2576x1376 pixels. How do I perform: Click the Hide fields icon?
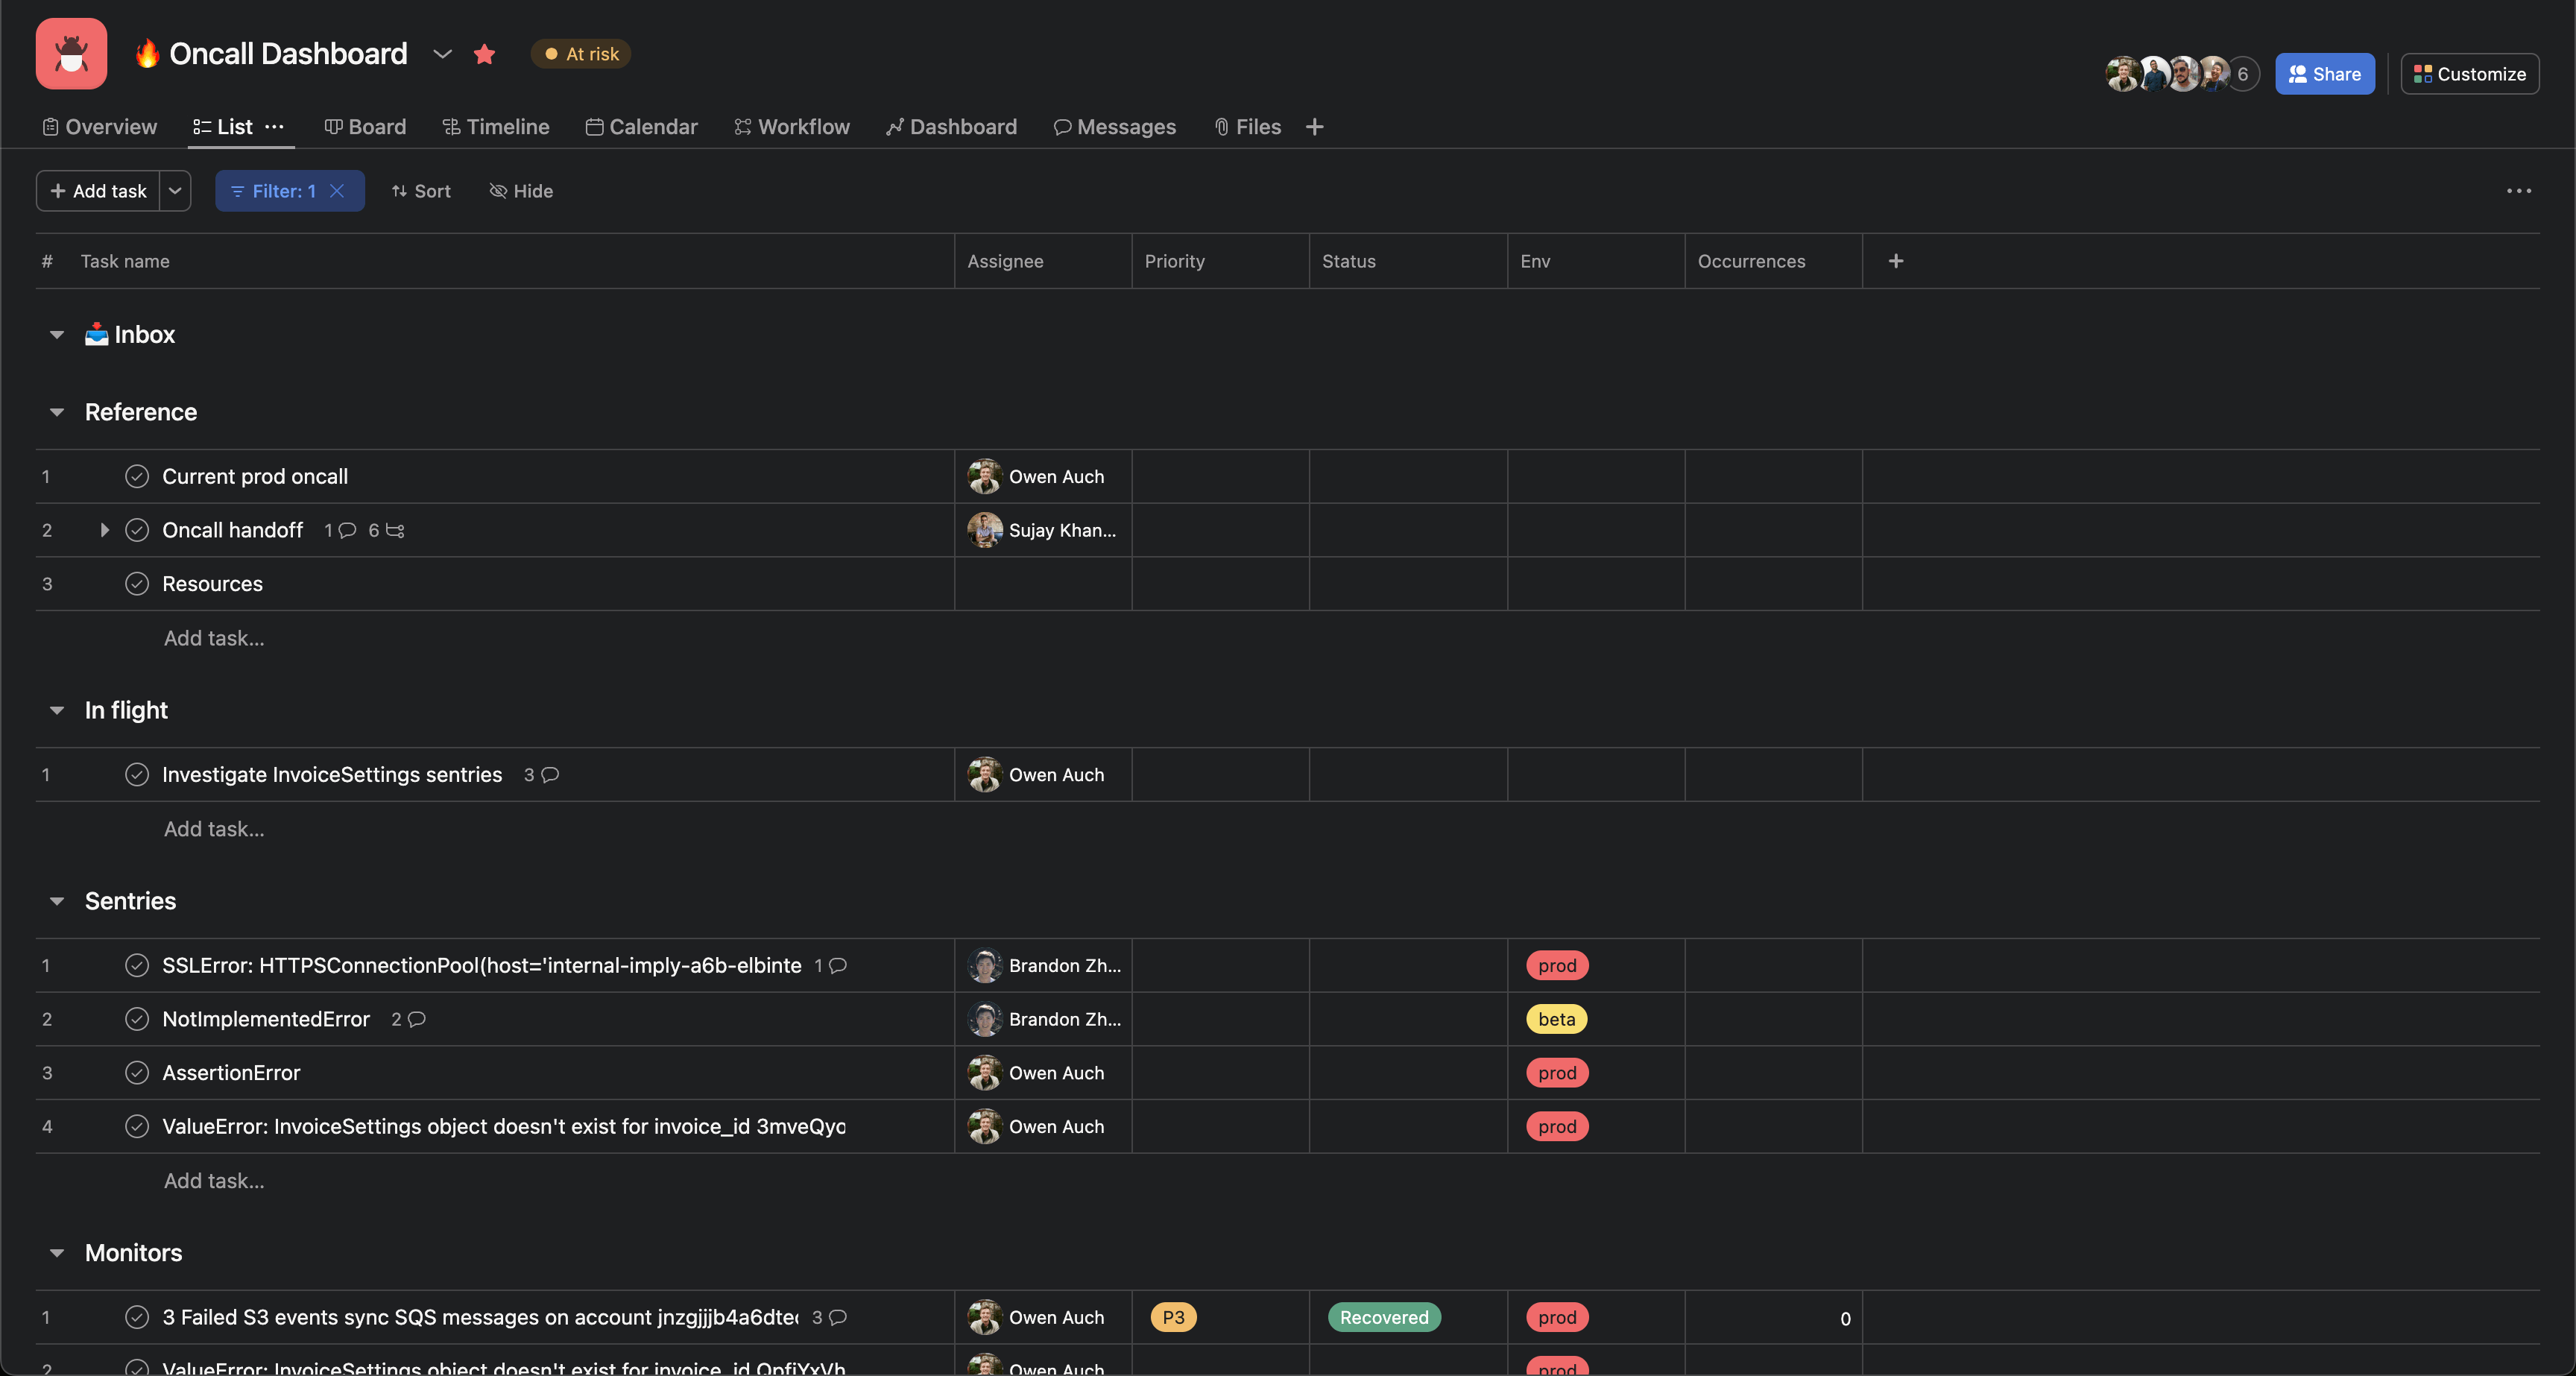click(498, 191)
